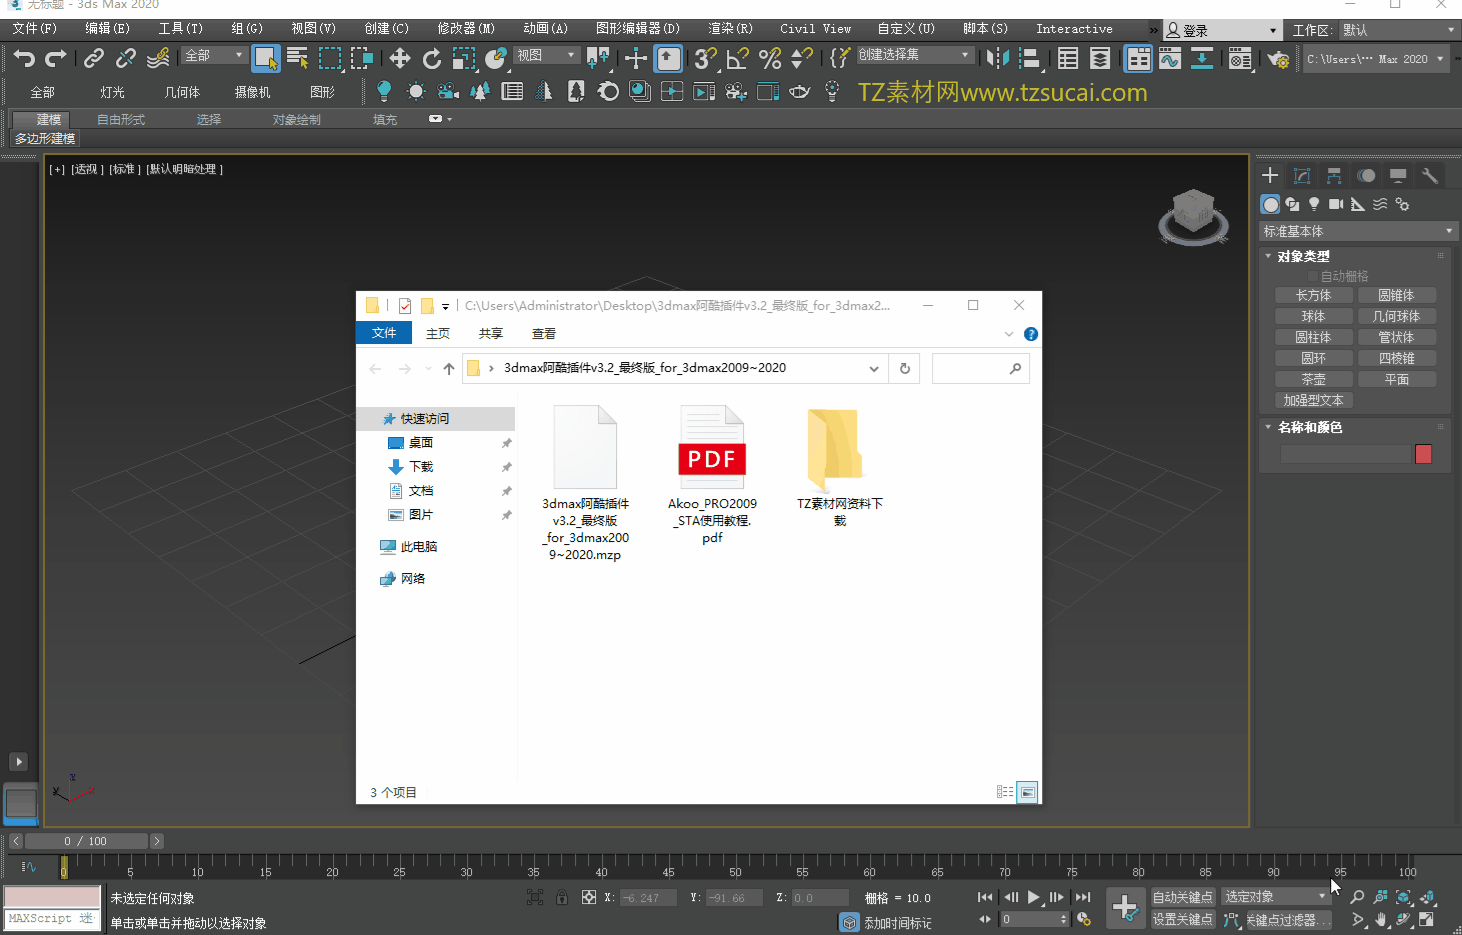The image size is (1462, 935).
Task: Click the Undo arrow icon
Action: 24,59
